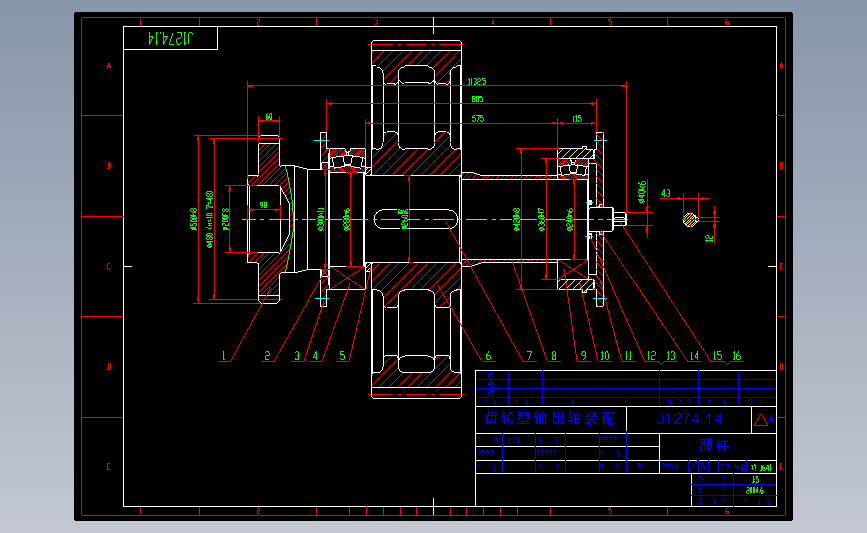Click part balloon number 13
This screenshot has height=533, width=867.
click(x=671, y=356)
